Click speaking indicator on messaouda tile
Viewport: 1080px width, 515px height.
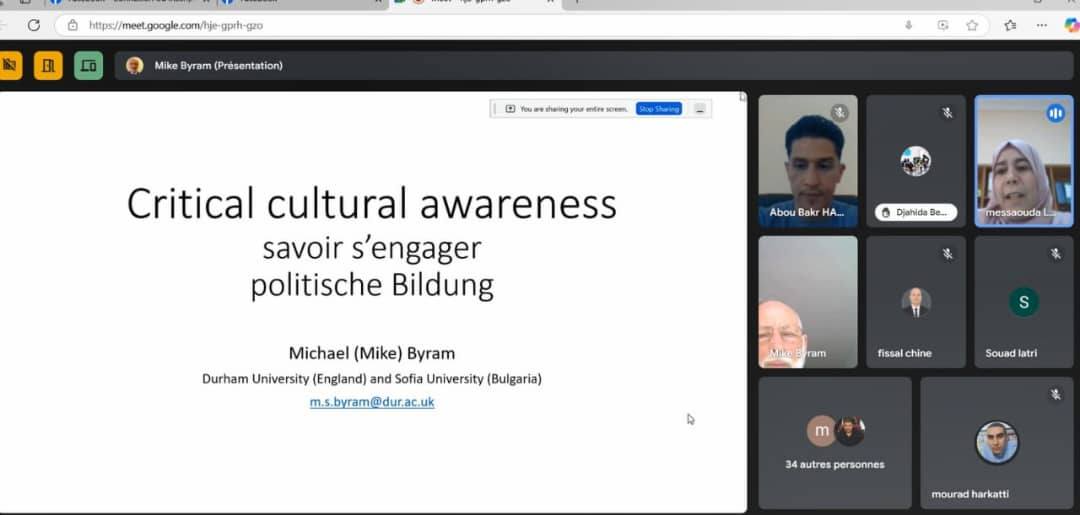(1055, 113)
